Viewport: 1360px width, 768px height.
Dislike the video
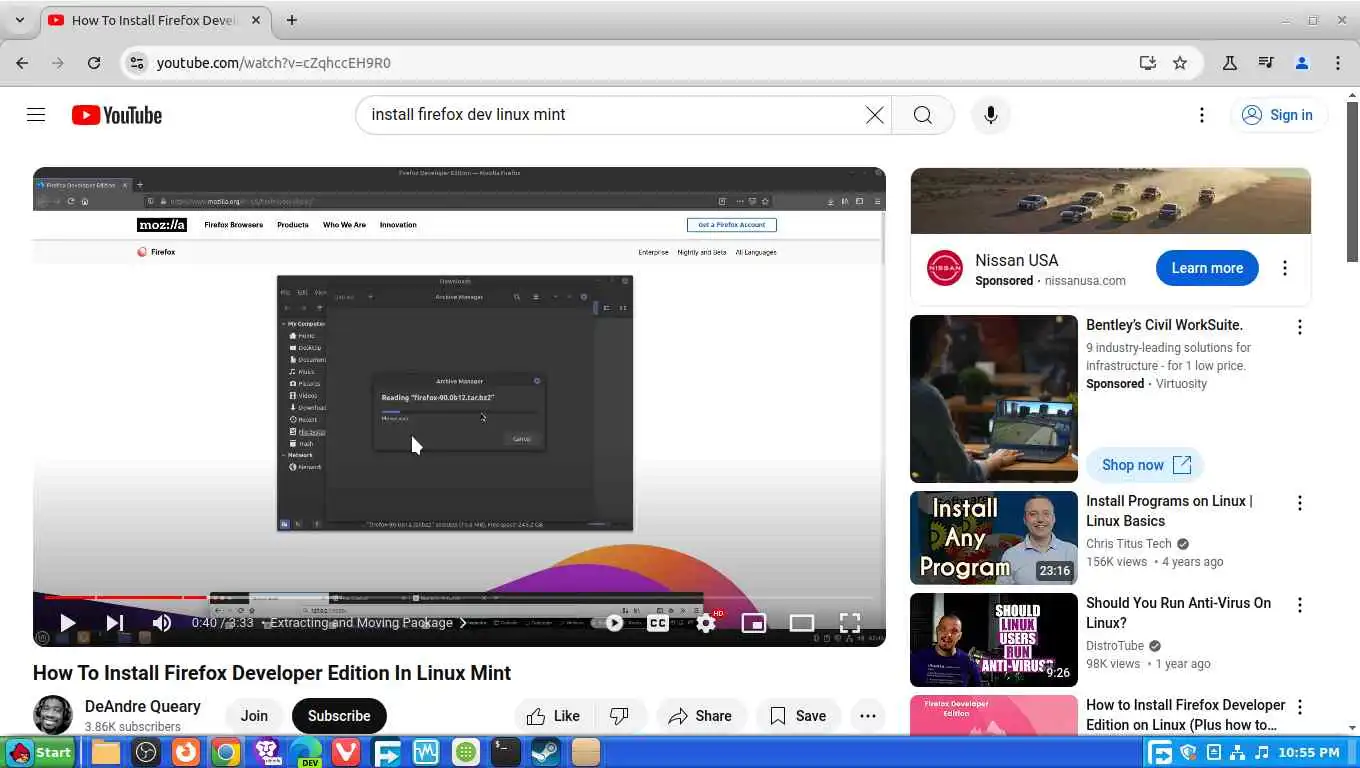[x=620, y=716]
